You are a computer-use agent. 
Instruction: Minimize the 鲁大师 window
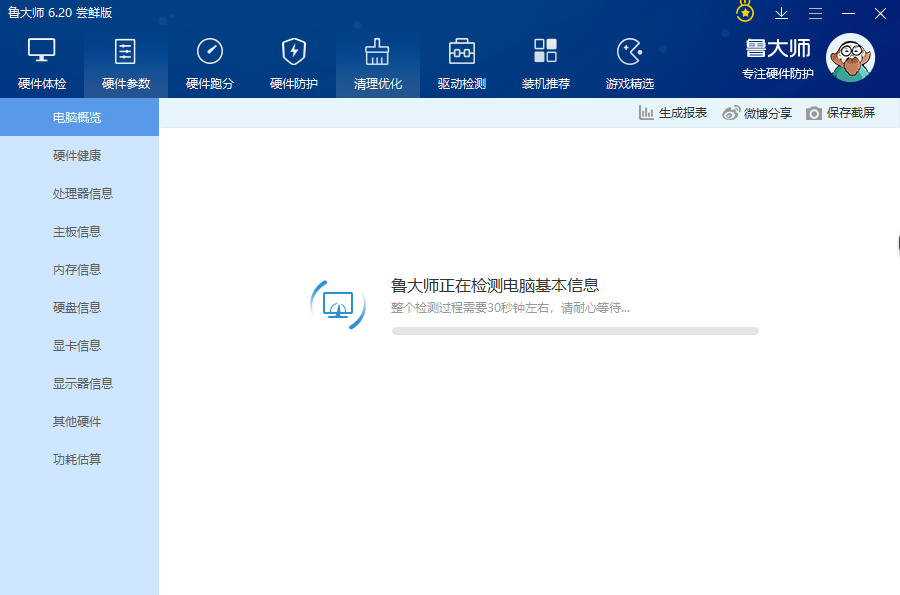click(x=848, y=13)
